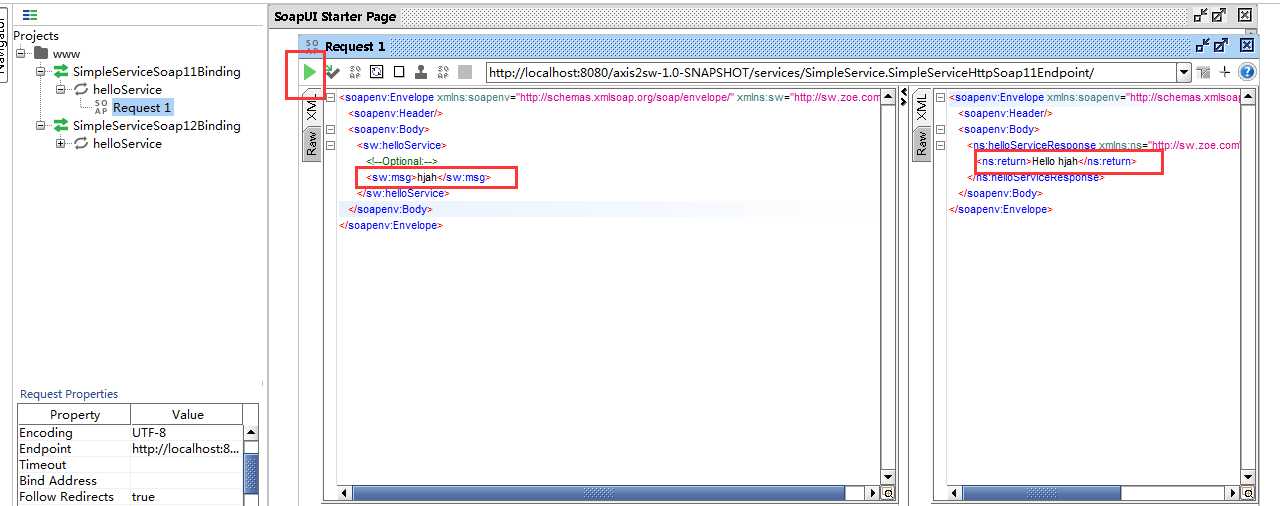Click the Endpoint property value cell
Screen dimensions: 1280x506
point(187,449)
